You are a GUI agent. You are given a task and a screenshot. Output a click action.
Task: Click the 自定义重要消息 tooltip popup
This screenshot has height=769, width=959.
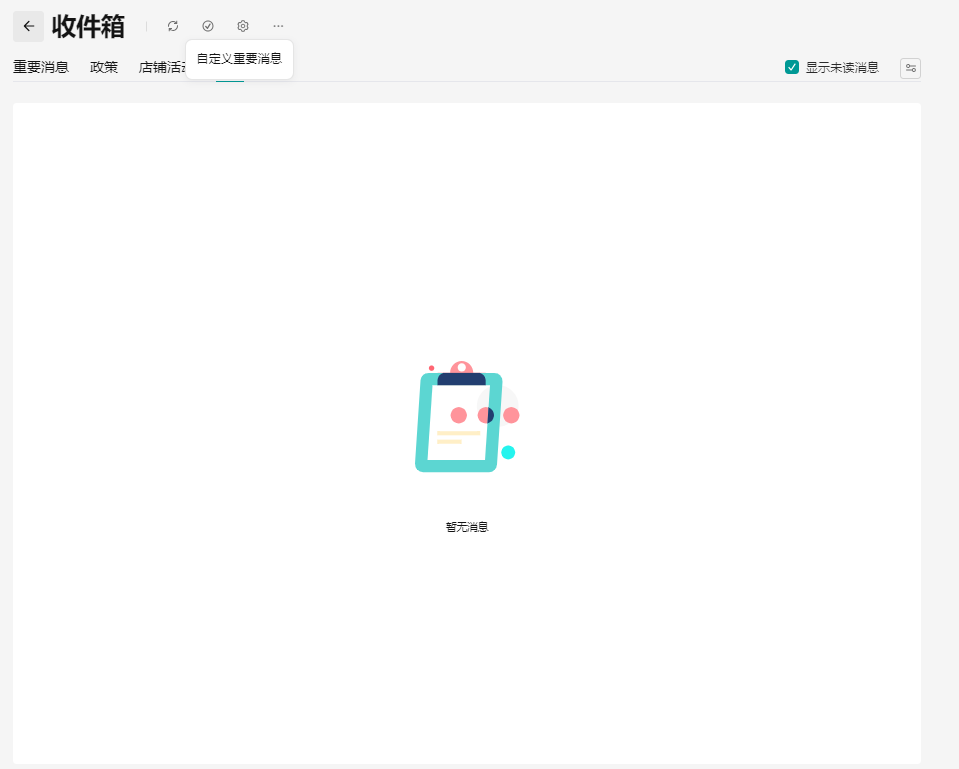click(239, 59)
